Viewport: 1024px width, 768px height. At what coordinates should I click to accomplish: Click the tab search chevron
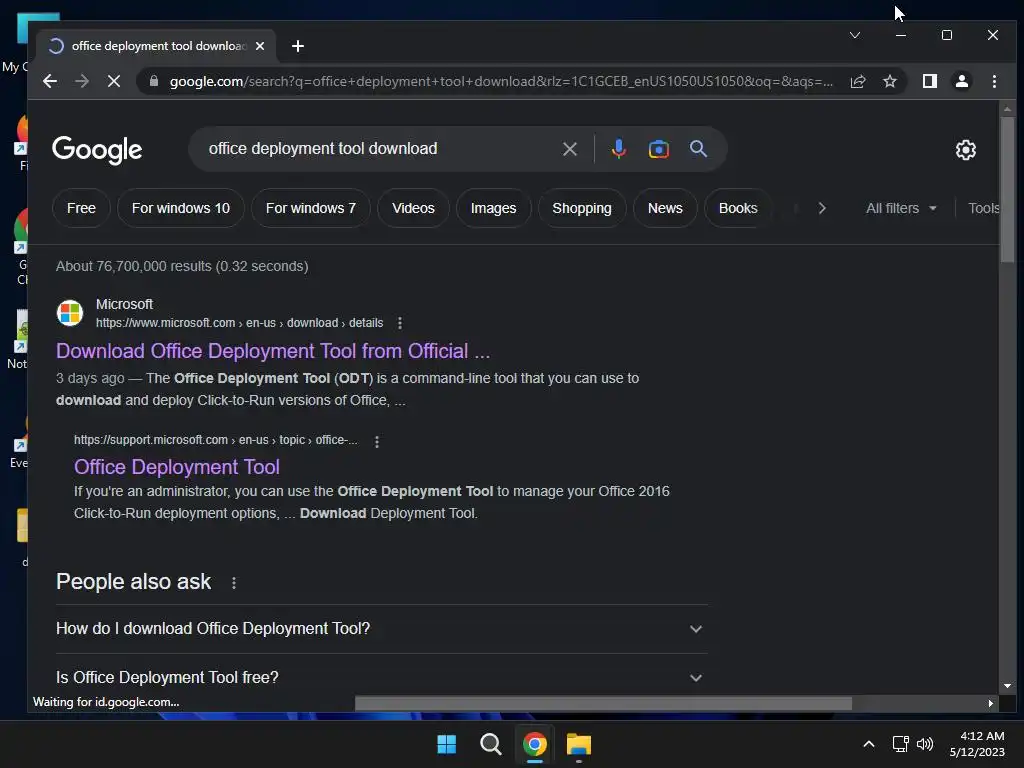855,35
